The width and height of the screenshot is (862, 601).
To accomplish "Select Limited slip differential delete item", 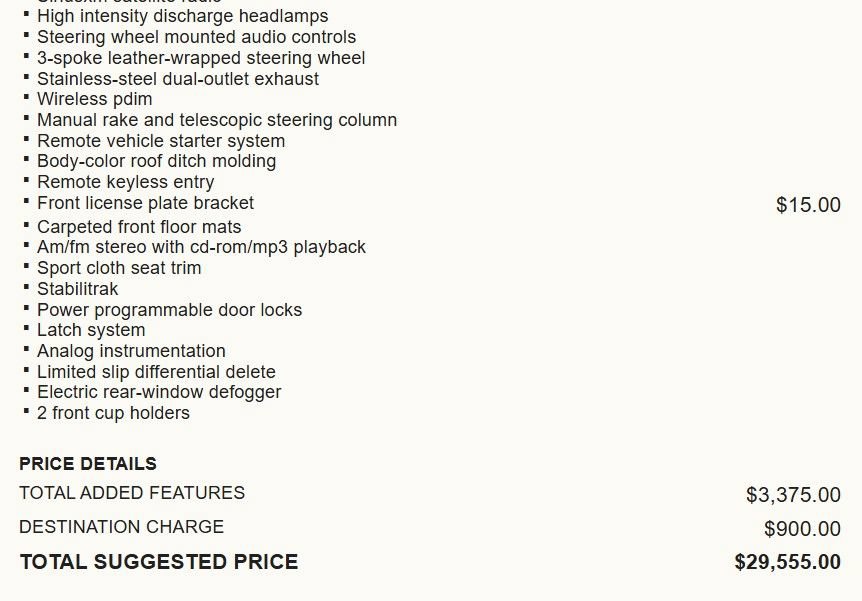I will tap(156, 372).
